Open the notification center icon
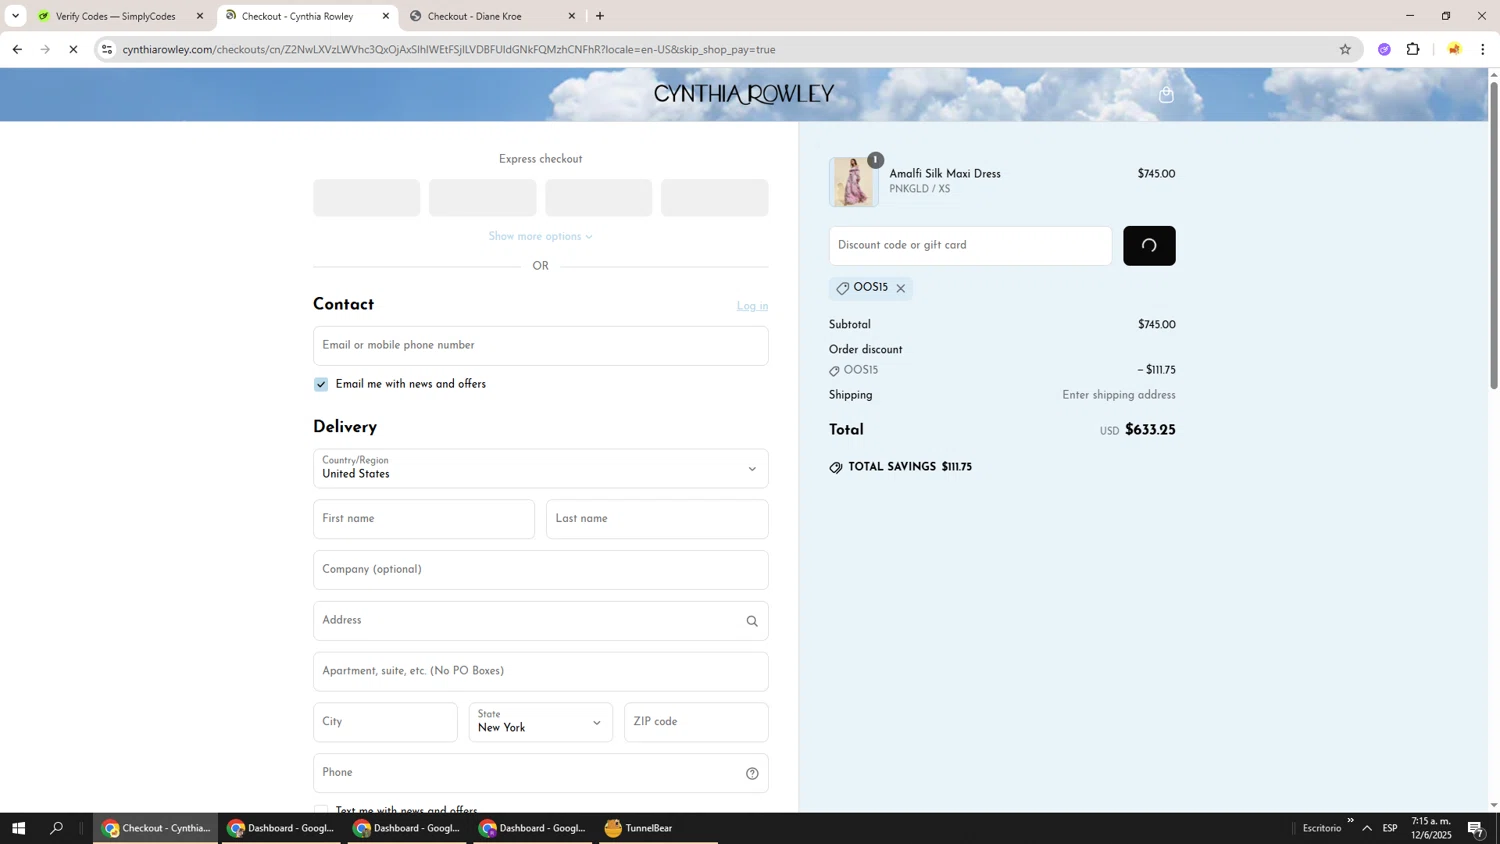1500x844 pixels. click(x=1476, y=828)
